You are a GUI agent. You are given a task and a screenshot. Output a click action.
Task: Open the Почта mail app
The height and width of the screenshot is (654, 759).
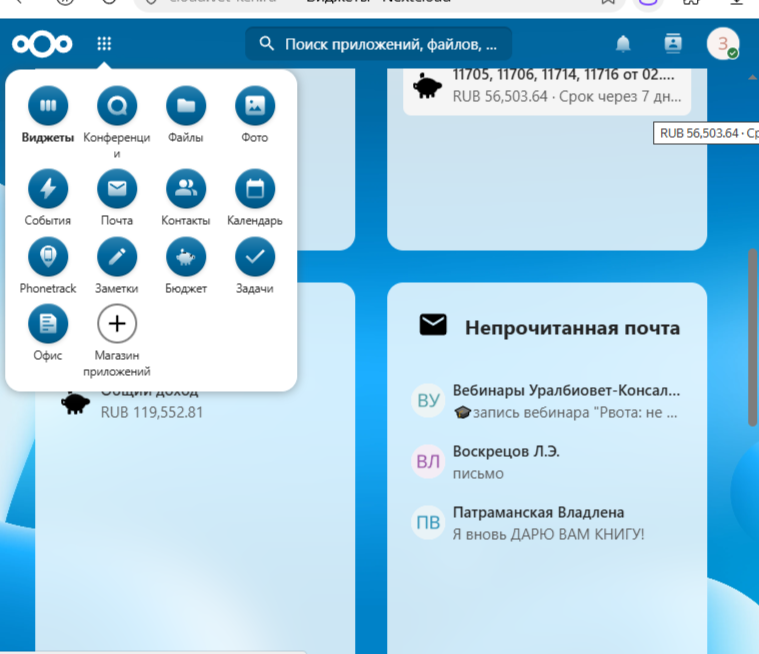point(117,198)
